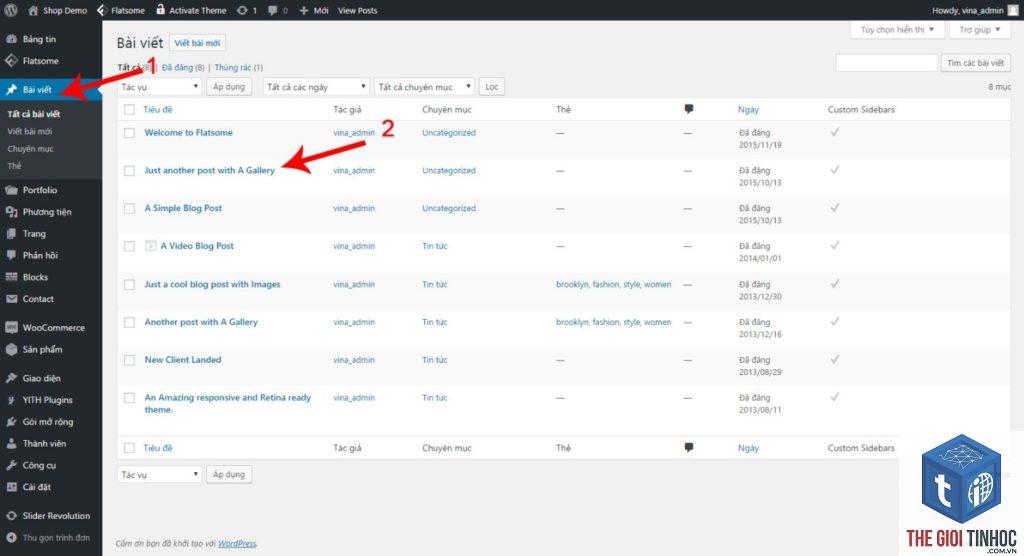Focus the post search input field
The width and height of the screenshot is (1024, 556).
886,63
